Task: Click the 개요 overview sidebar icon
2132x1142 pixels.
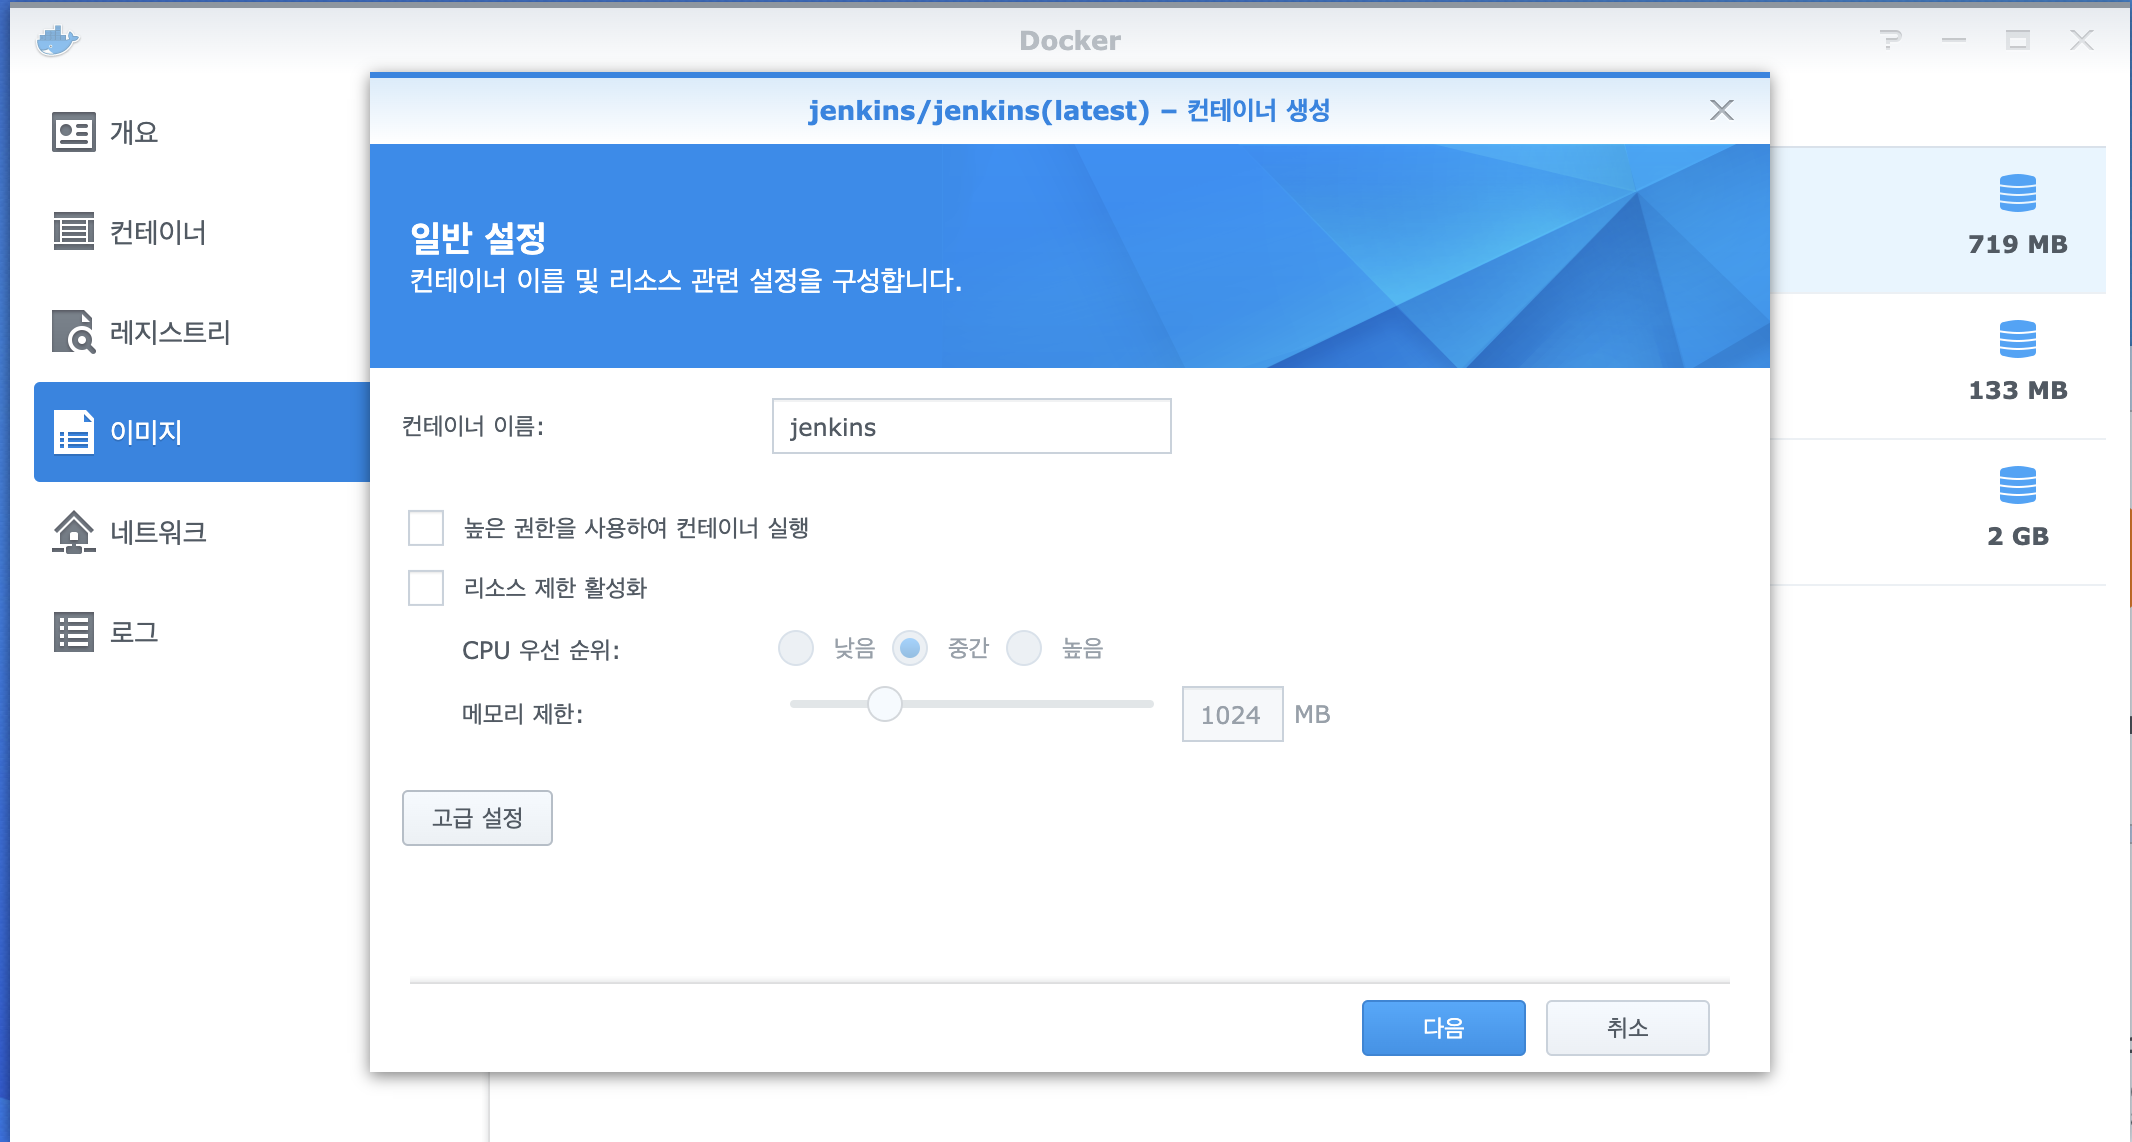Action: (x=73, y=132)
